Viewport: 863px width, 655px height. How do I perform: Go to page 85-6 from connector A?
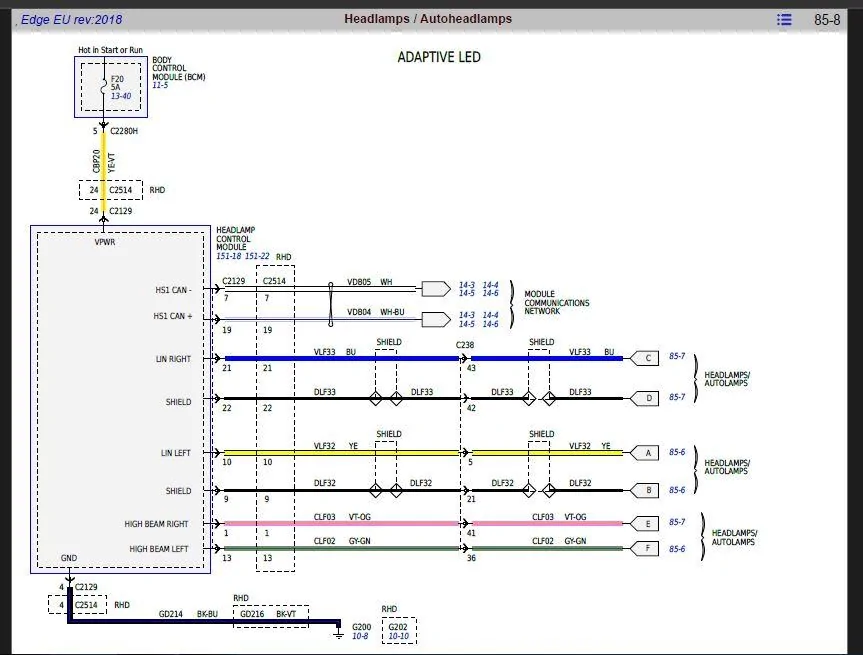[677, 452]
